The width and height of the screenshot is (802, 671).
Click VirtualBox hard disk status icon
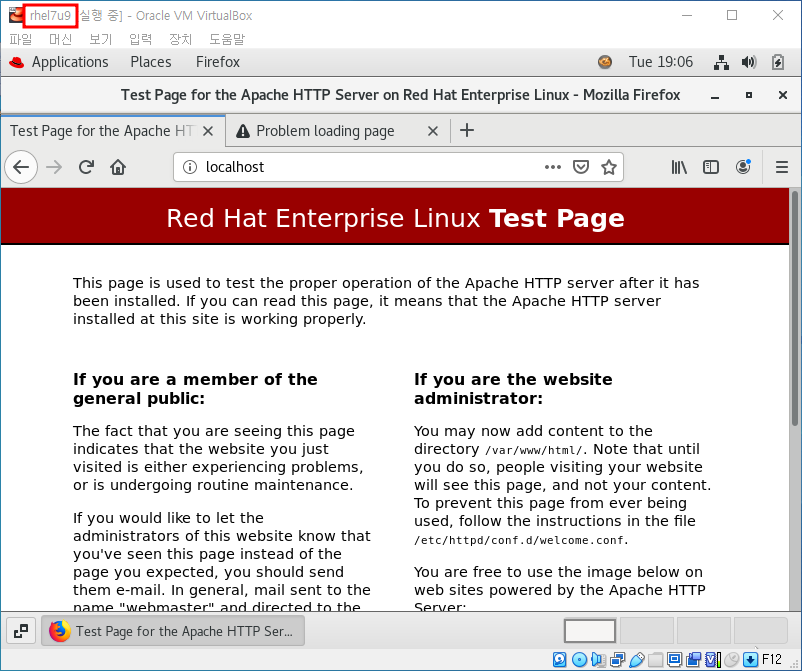point(560,660)
